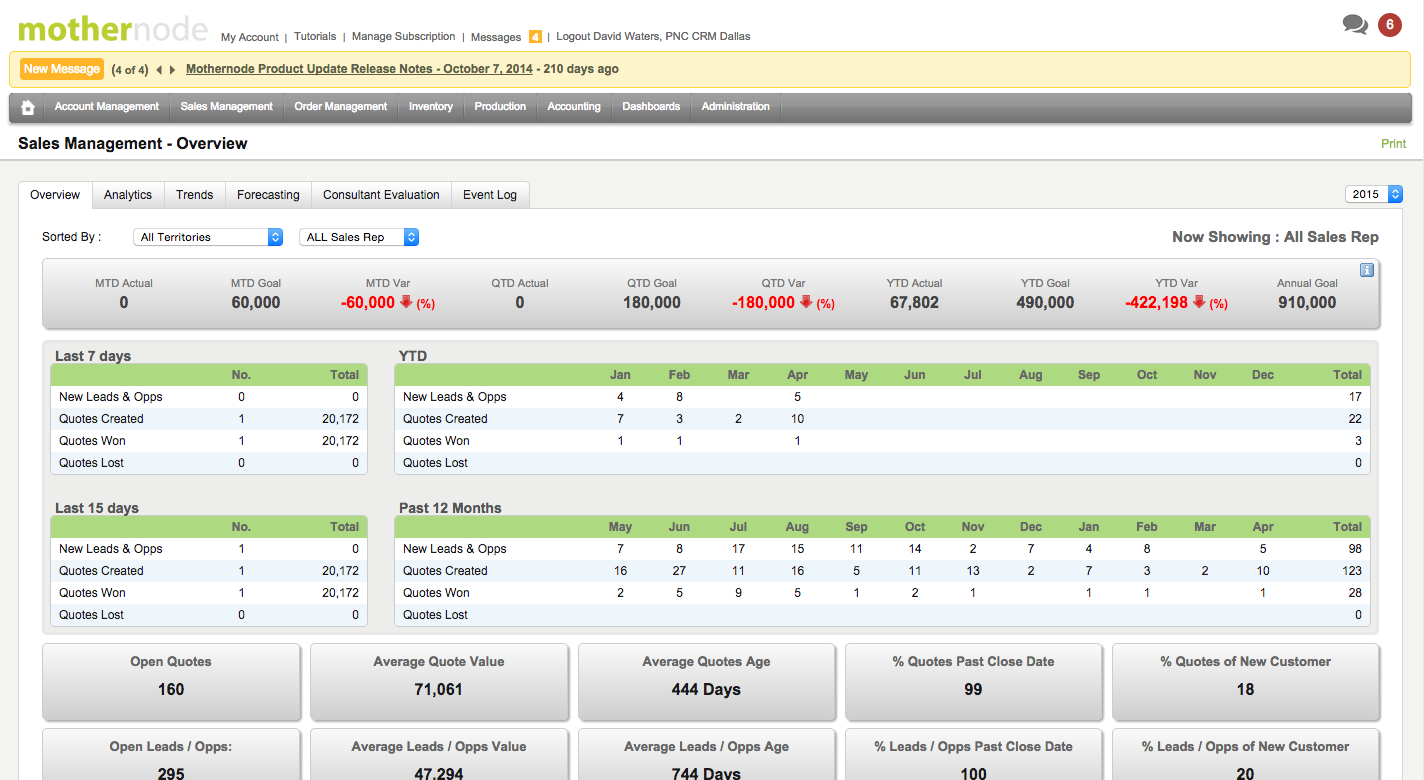
Task: Click the next message arrow after 4 of 4
Action: coord(173,69)
